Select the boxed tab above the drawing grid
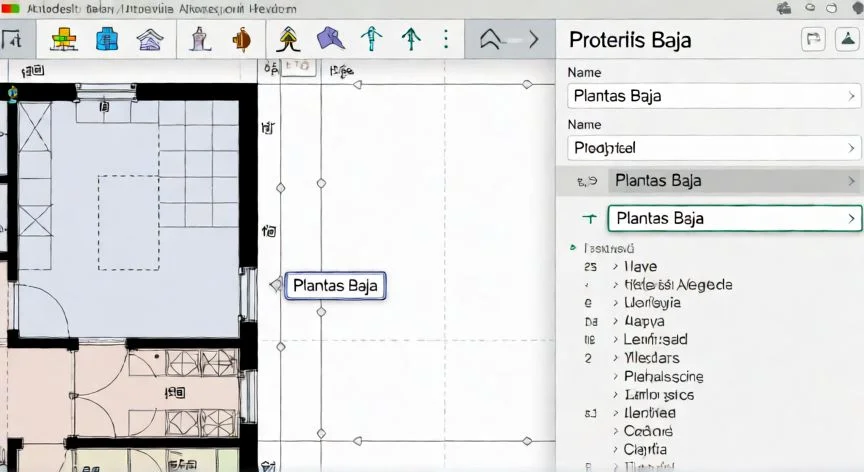Screen dimensions: 864x472 298,67
